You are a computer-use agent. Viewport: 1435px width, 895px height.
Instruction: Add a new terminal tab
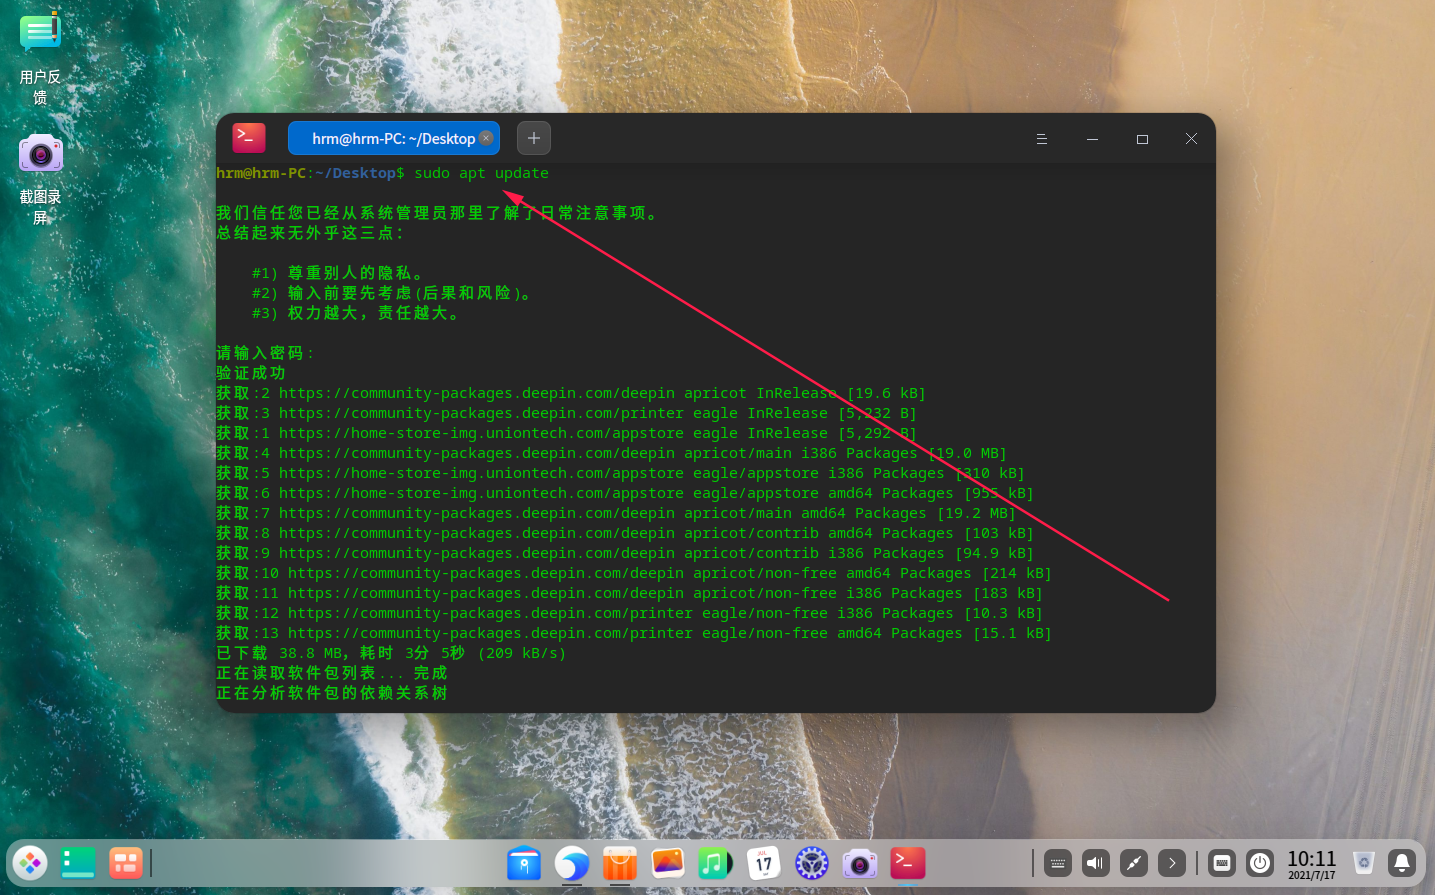tap(534, 138)
